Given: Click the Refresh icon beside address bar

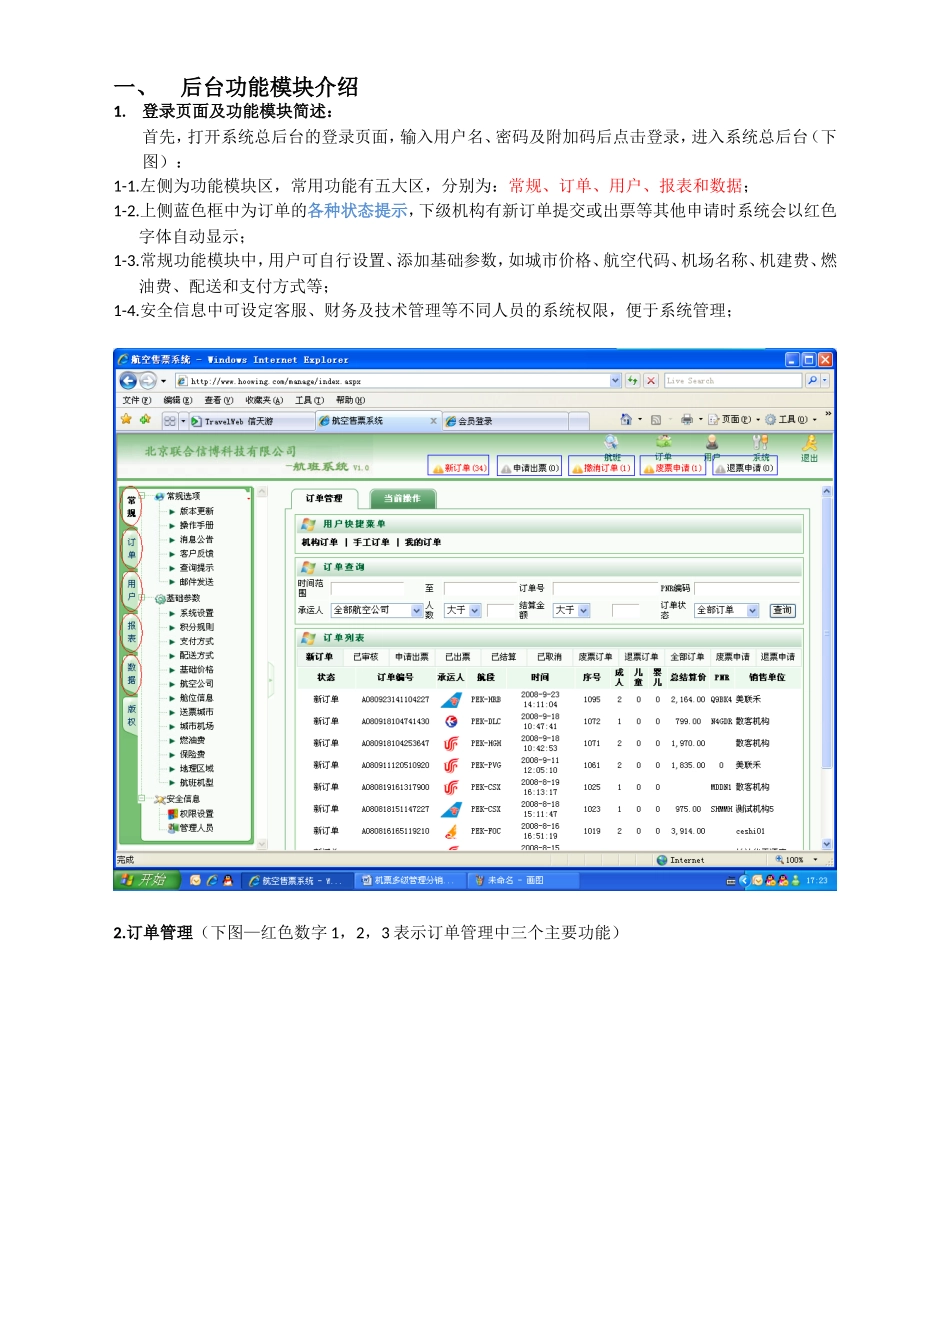Looking at the screenshot, I should coord(633,381).
